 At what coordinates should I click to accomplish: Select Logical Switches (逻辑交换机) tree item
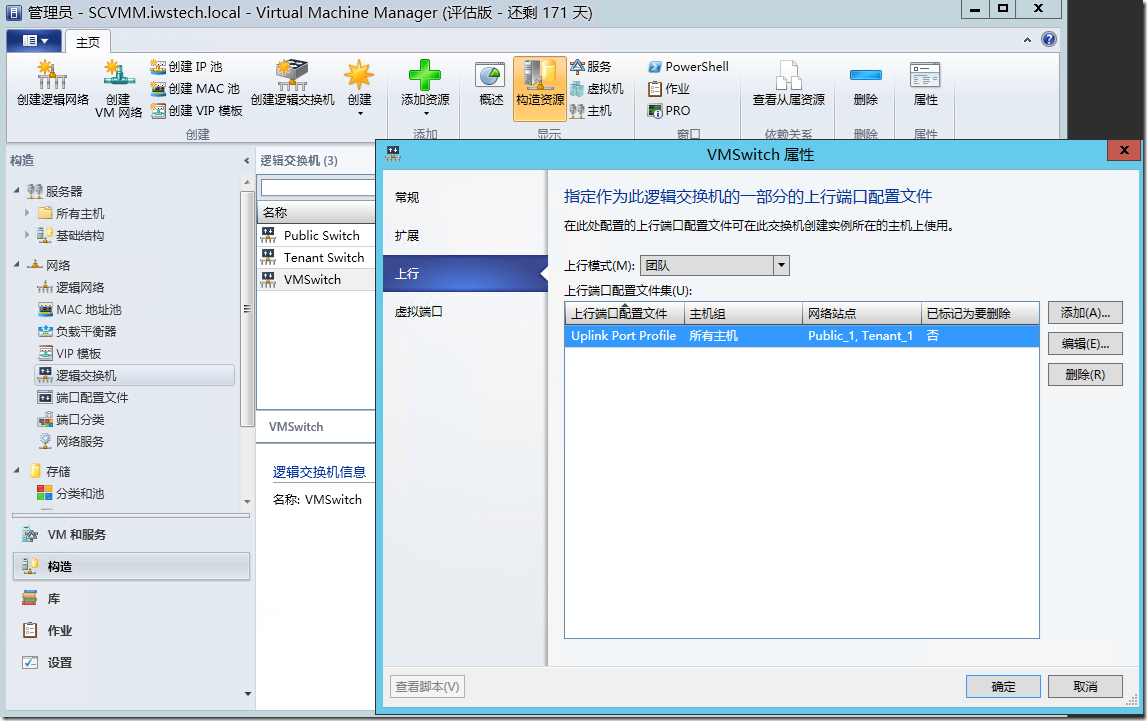(134, 375)
